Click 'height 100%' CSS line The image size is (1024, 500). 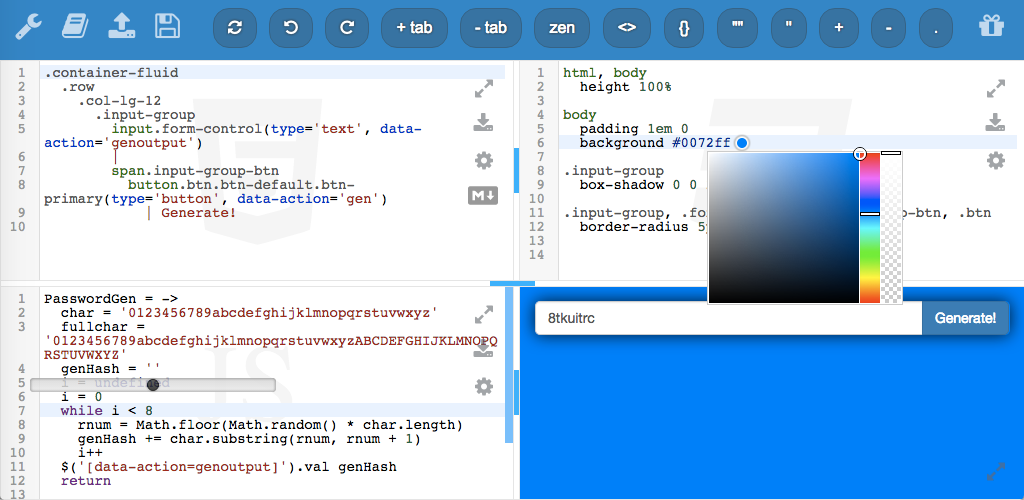click(x=626, y=87)
